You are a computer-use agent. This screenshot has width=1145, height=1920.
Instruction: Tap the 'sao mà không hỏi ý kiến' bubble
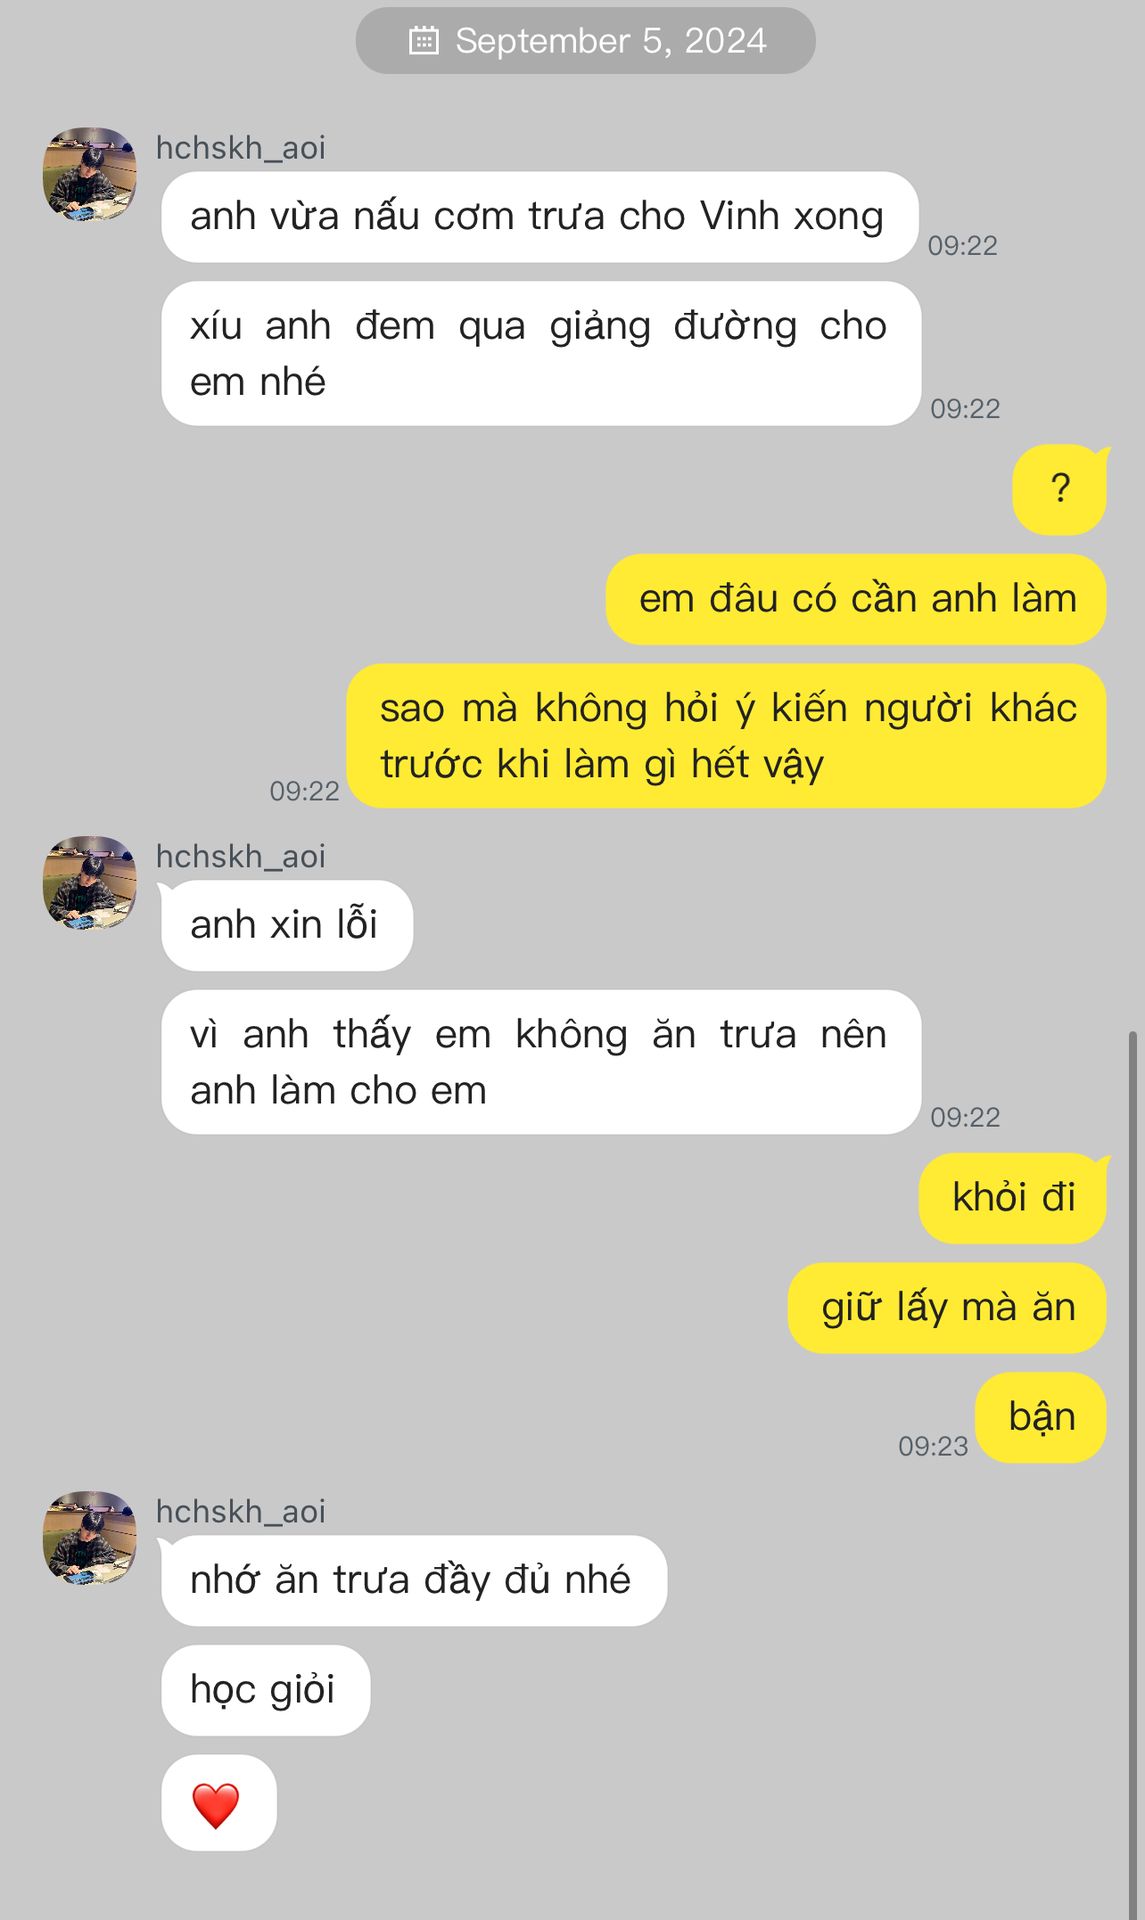click(727, 736)
